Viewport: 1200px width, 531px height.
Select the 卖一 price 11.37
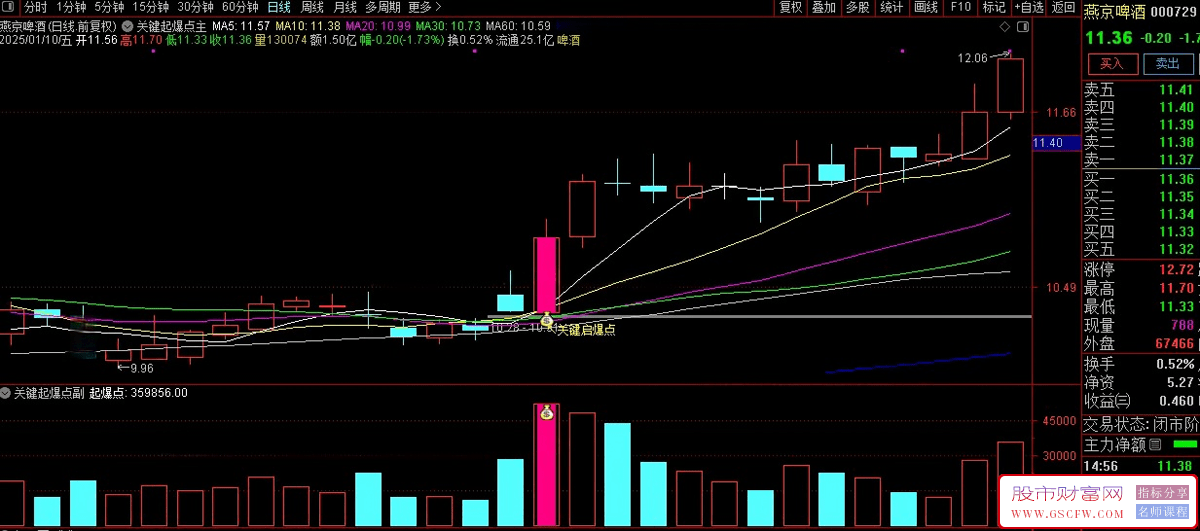tap(1176, 160)
